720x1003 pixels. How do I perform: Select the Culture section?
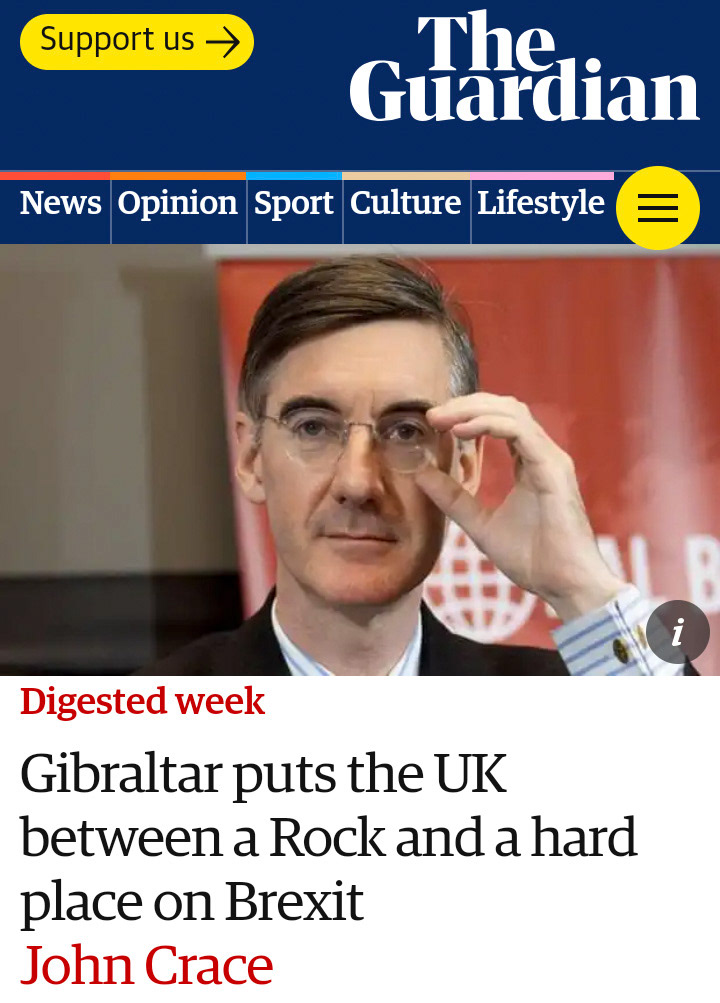click(405, 203)
